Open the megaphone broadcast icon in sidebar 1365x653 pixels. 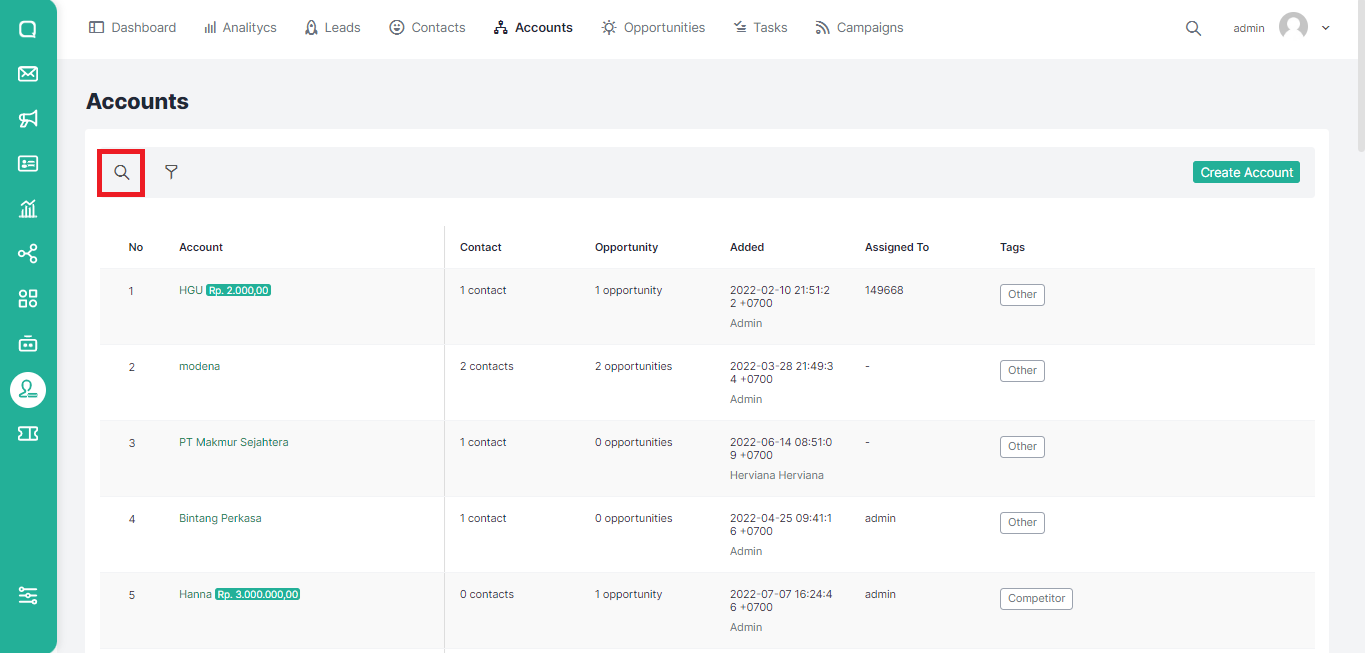pos(28,119)
